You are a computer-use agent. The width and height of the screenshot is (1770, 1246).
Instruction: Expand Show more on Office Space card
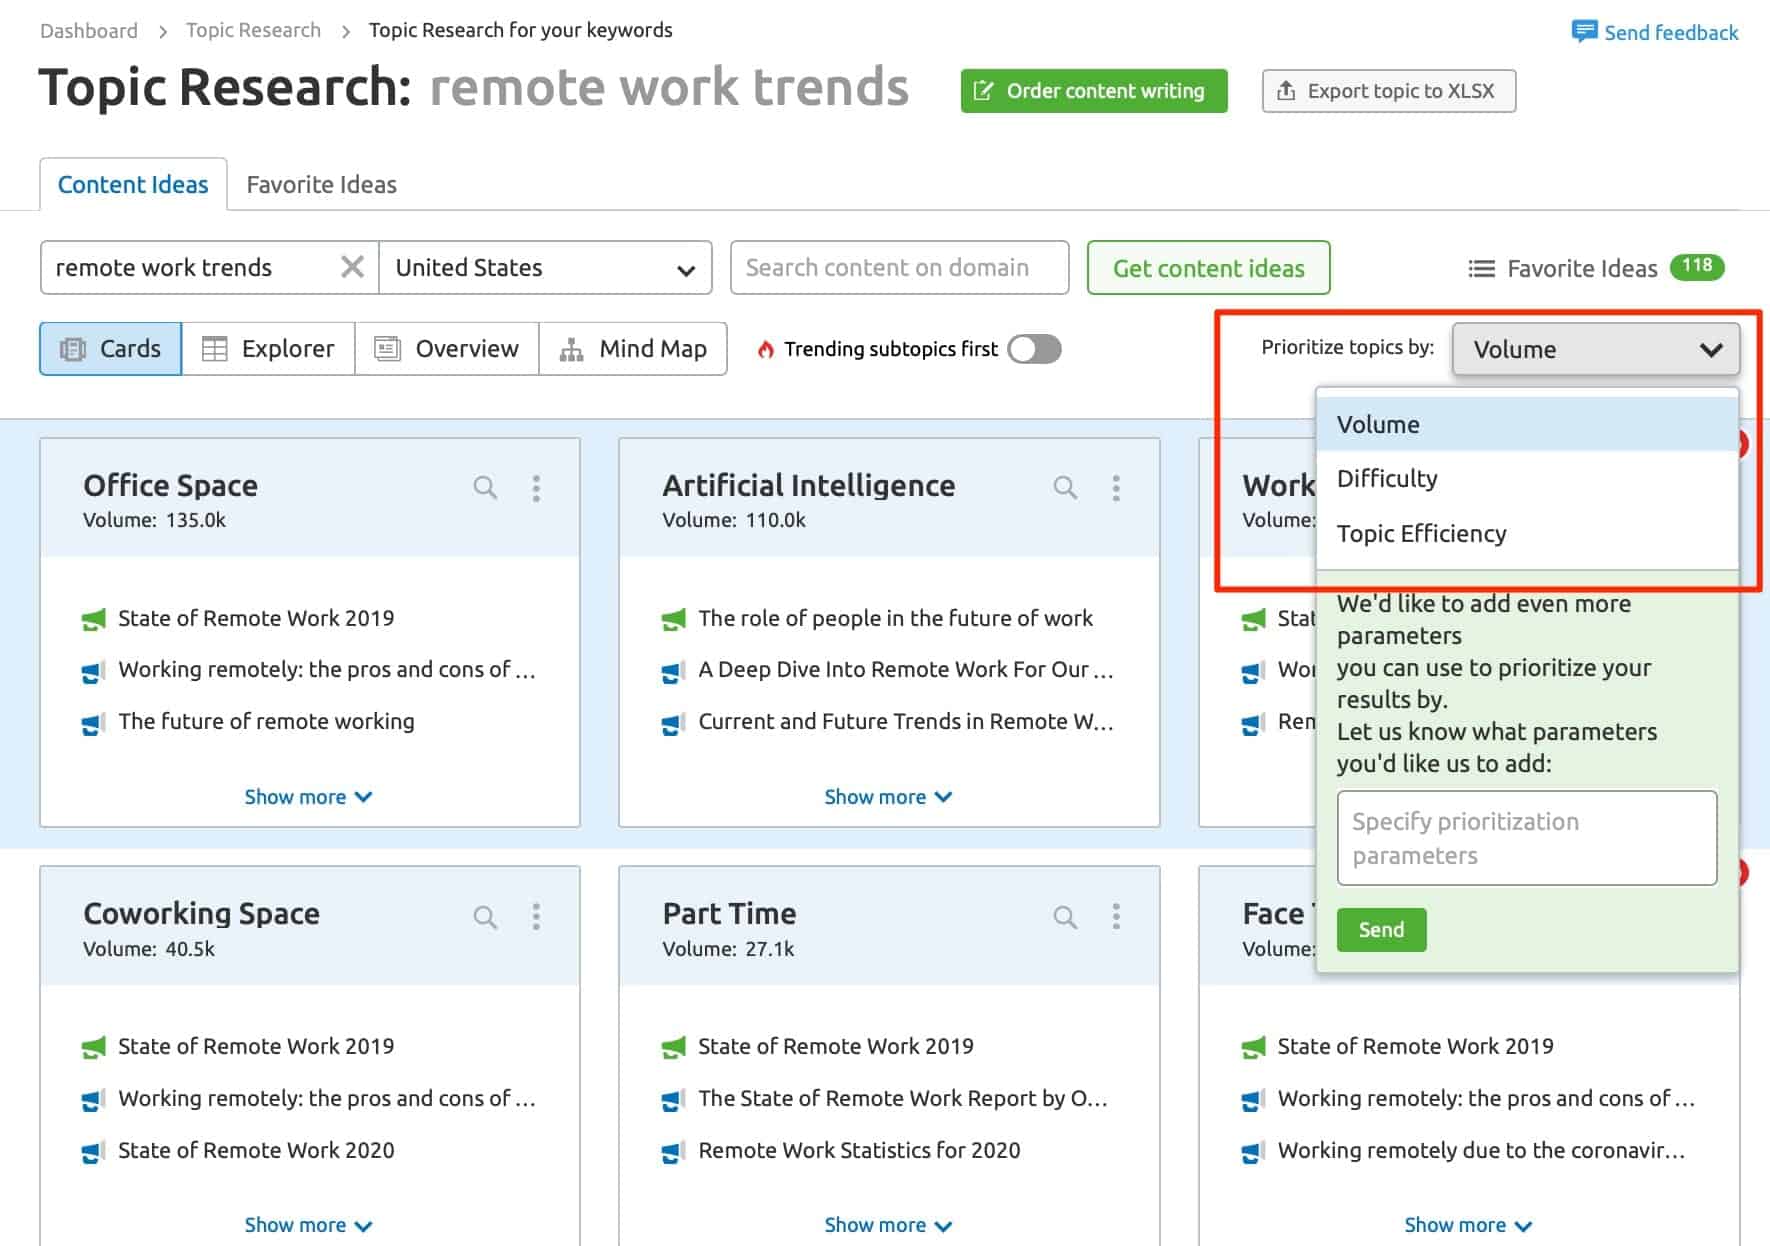(308, 796)
